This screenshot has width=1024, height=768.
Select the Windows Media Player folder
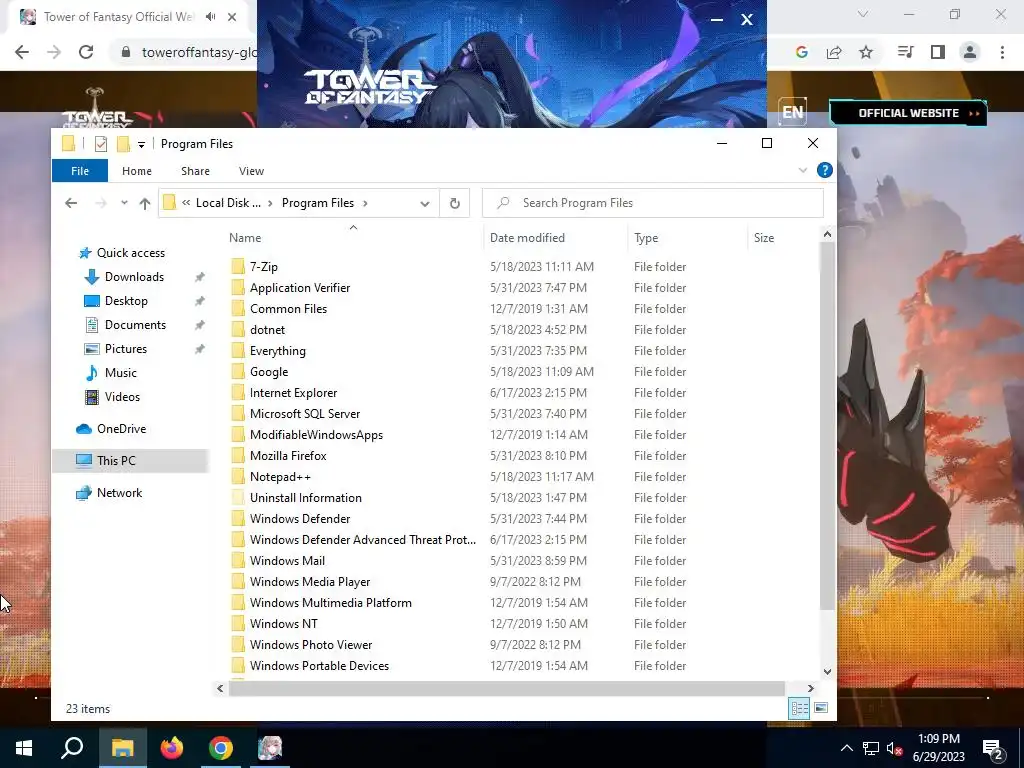coord(310,582)
